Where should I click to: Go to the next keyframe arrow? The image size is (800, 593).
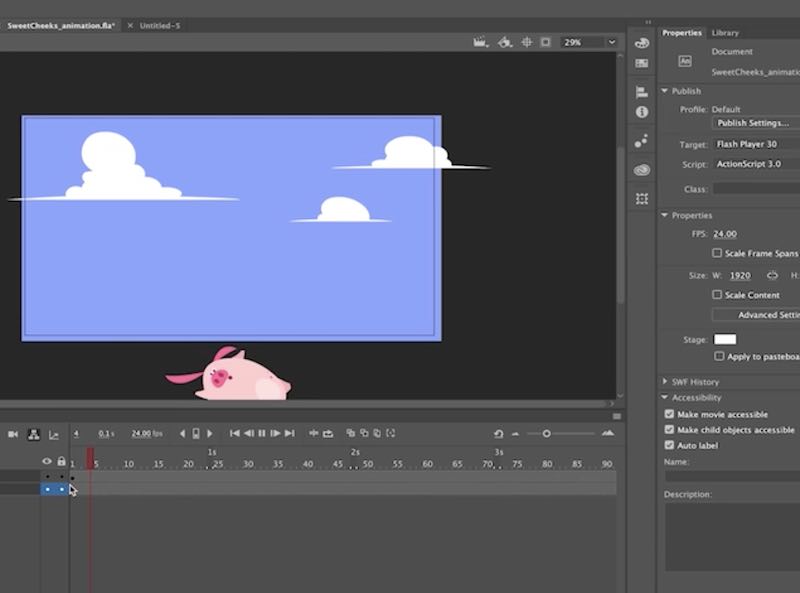click(210, 434)
